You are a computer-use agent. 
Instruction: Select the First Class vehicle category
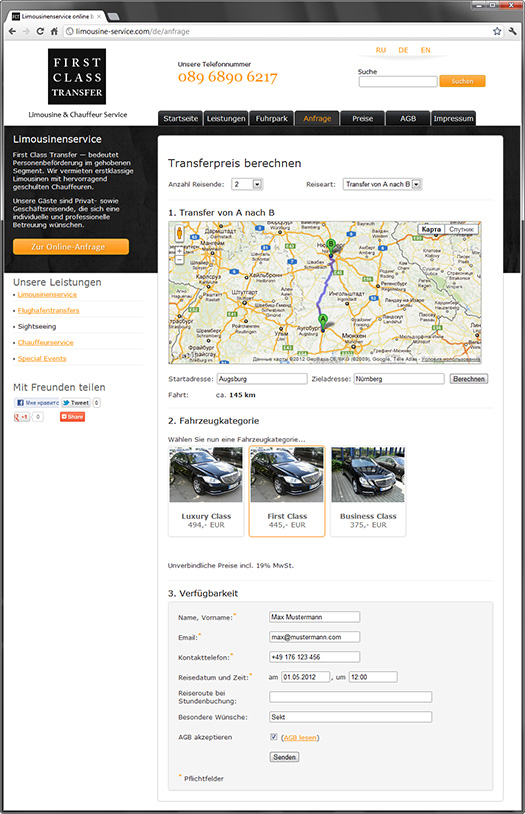pos(287,491)
